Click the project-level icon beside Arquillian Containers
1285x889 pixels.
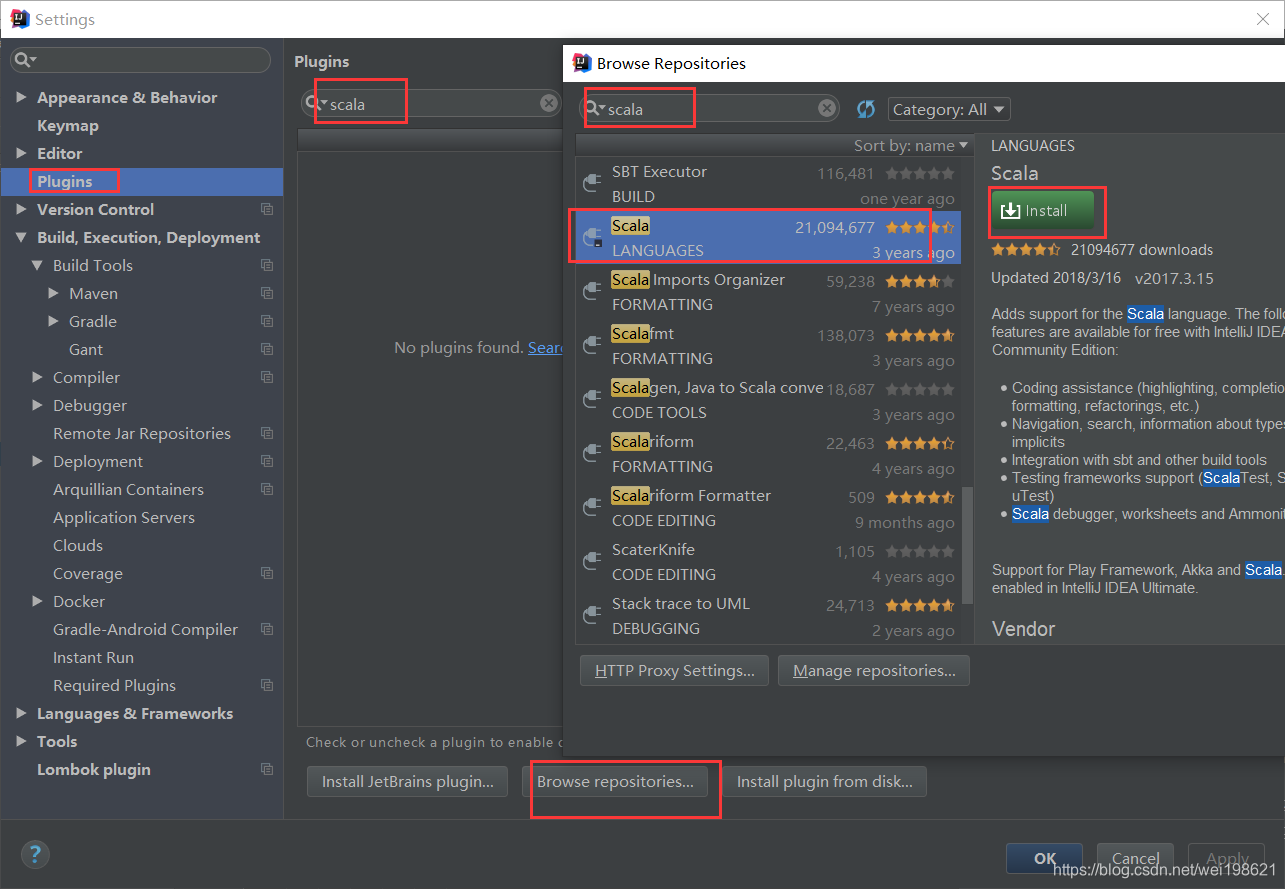point(267,489)
